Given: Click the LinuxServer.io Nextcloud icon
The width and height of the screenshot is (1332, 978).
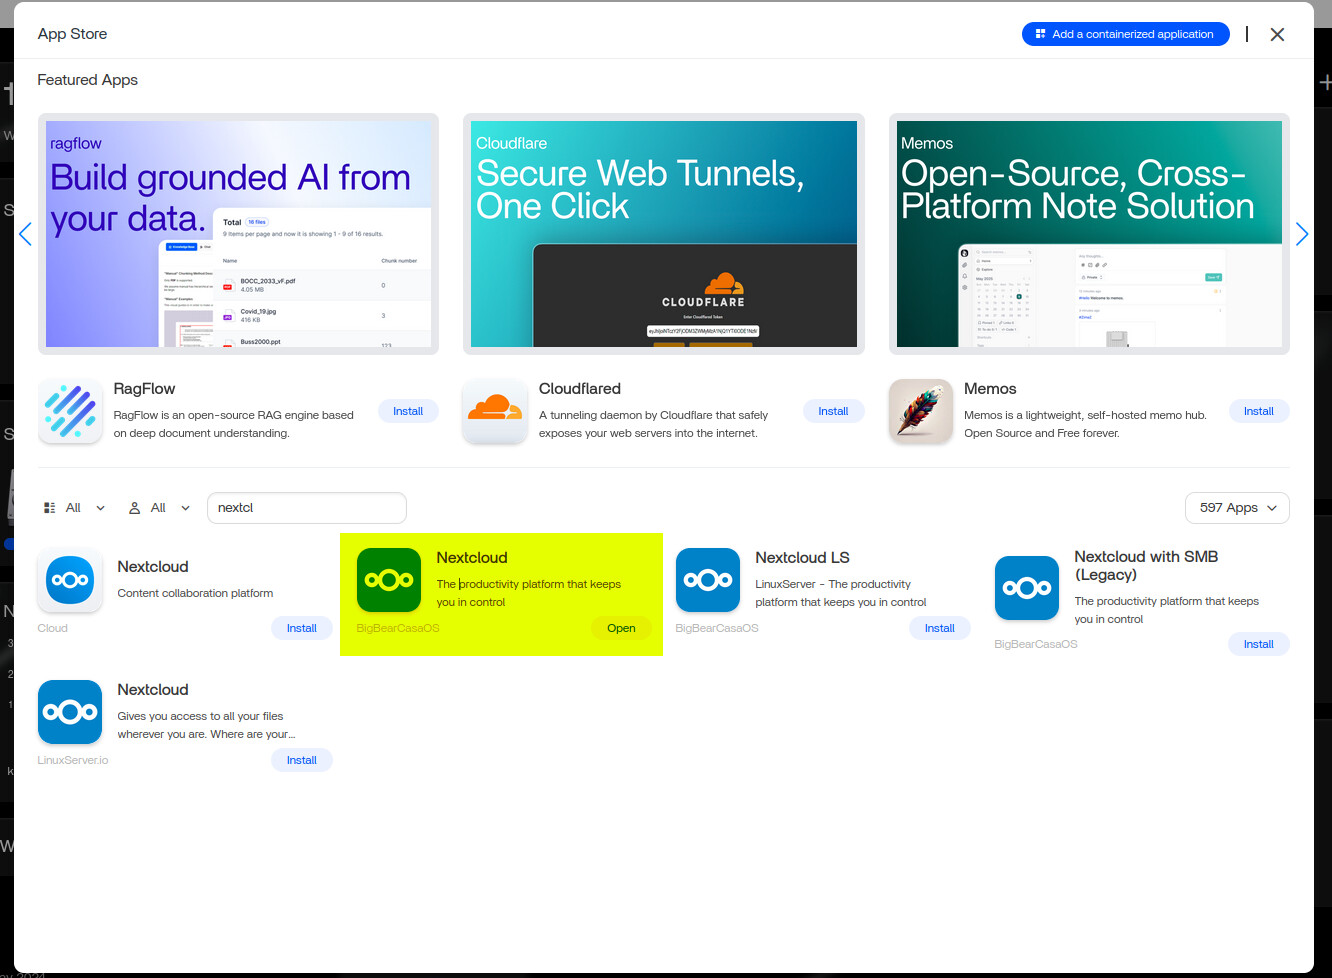Looking at the screenshot, I should [x=70, y=712].
